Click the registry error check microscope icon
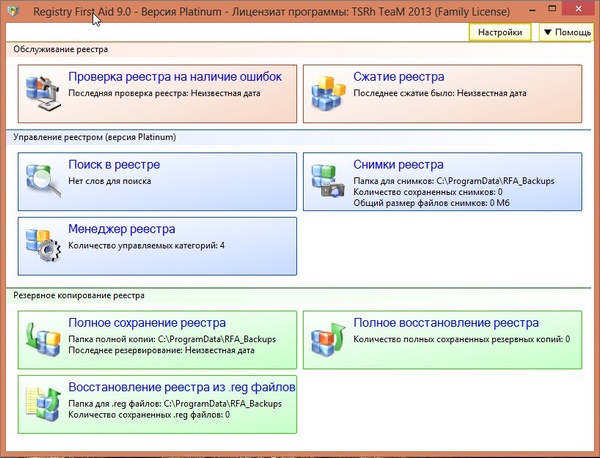This screenshot has height=458, width=600. pyautogui.click(x=43, y=93)
